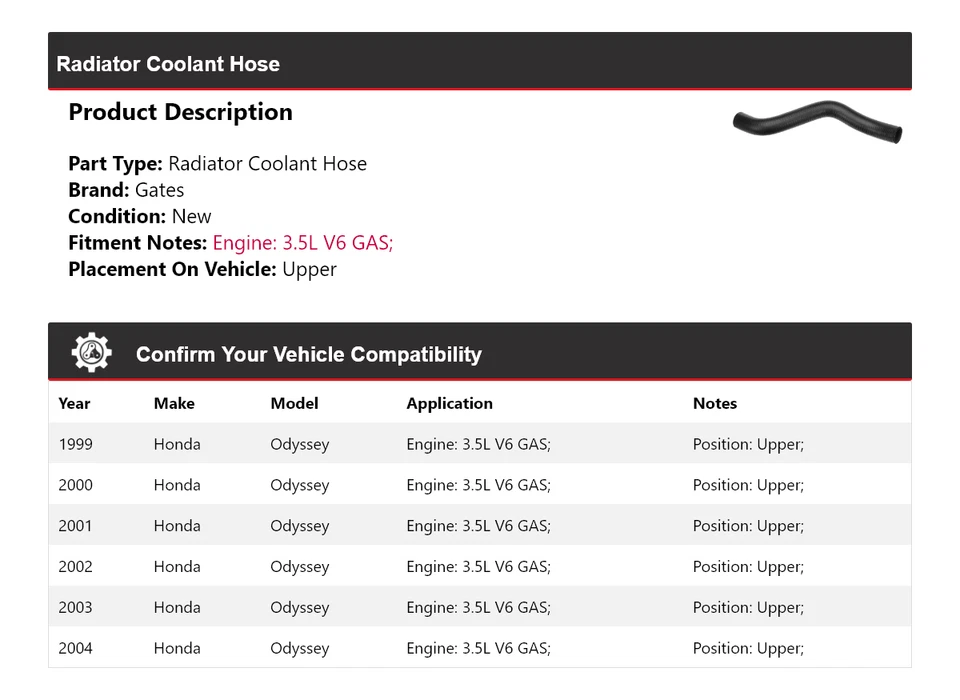Click the 2001 year cell
This screenshot has height=700, width=960.
[x=75, y=527]
